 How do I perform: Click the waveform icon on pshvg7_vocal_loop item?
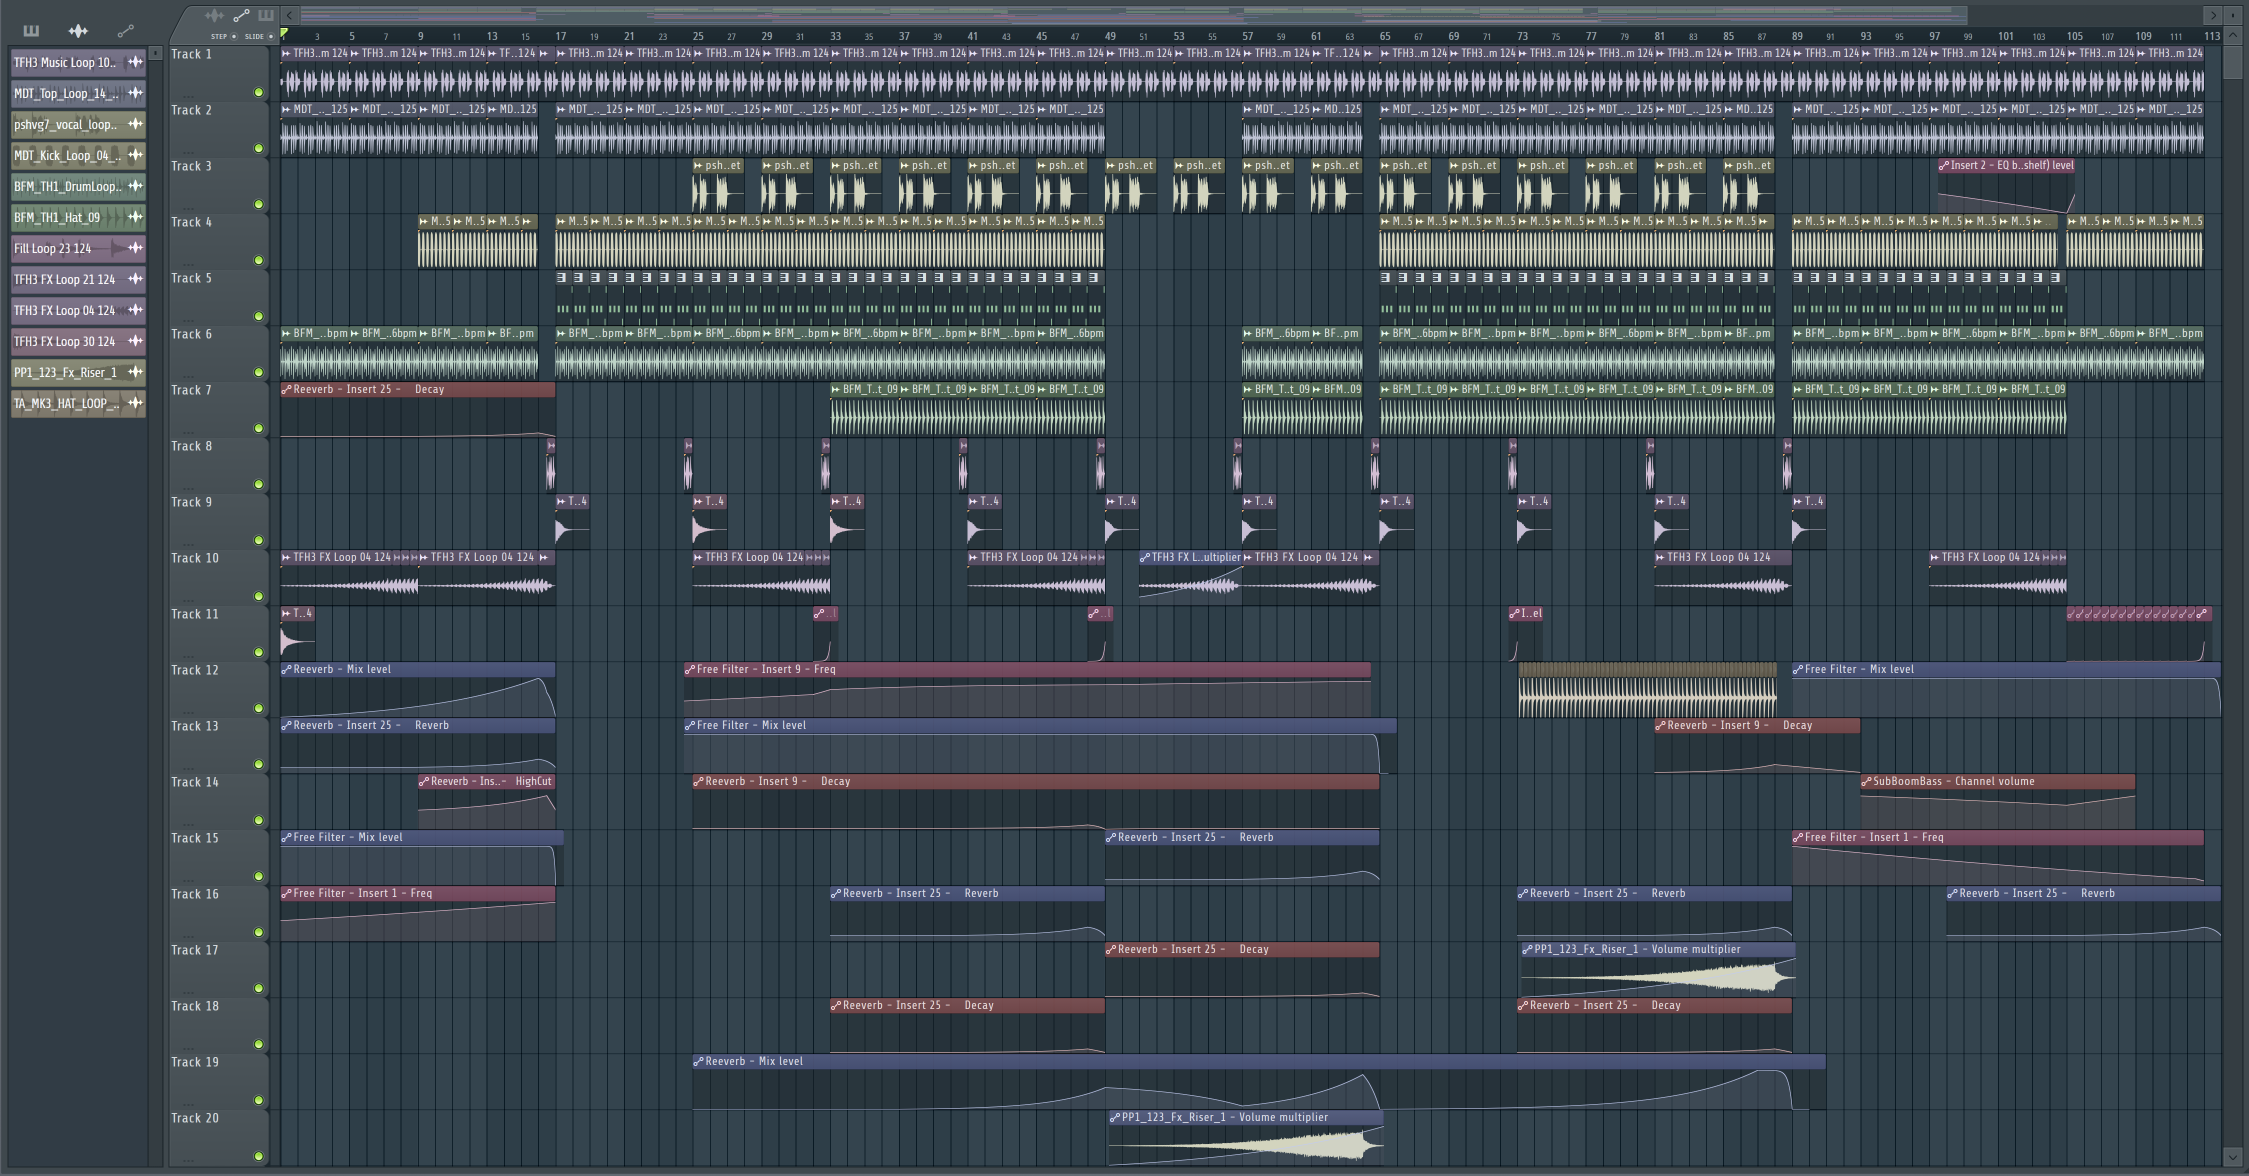pos(135,124)
